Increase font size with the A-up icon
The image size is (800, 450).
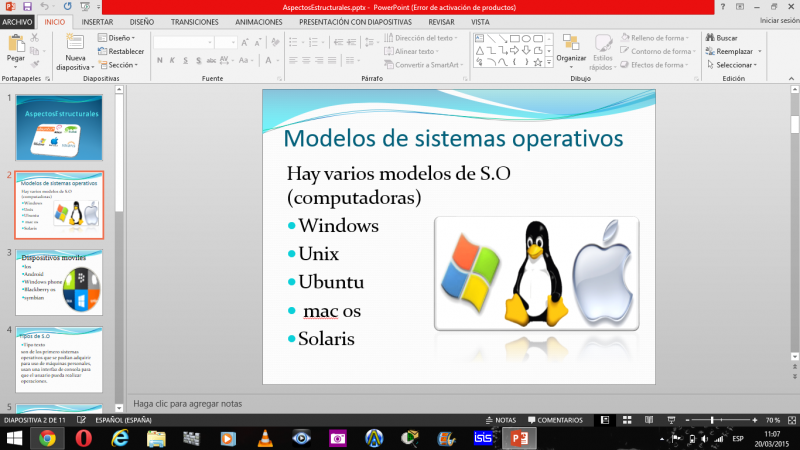point(245,42)
